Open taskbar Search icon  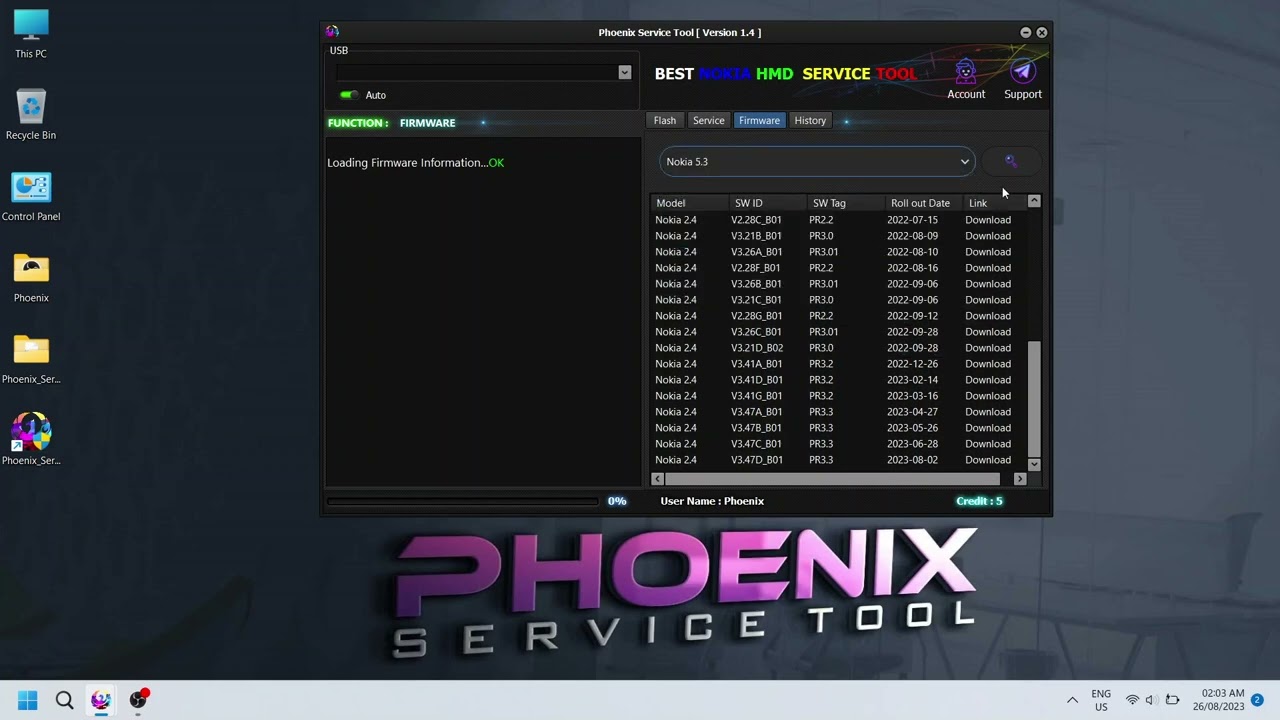64,701
